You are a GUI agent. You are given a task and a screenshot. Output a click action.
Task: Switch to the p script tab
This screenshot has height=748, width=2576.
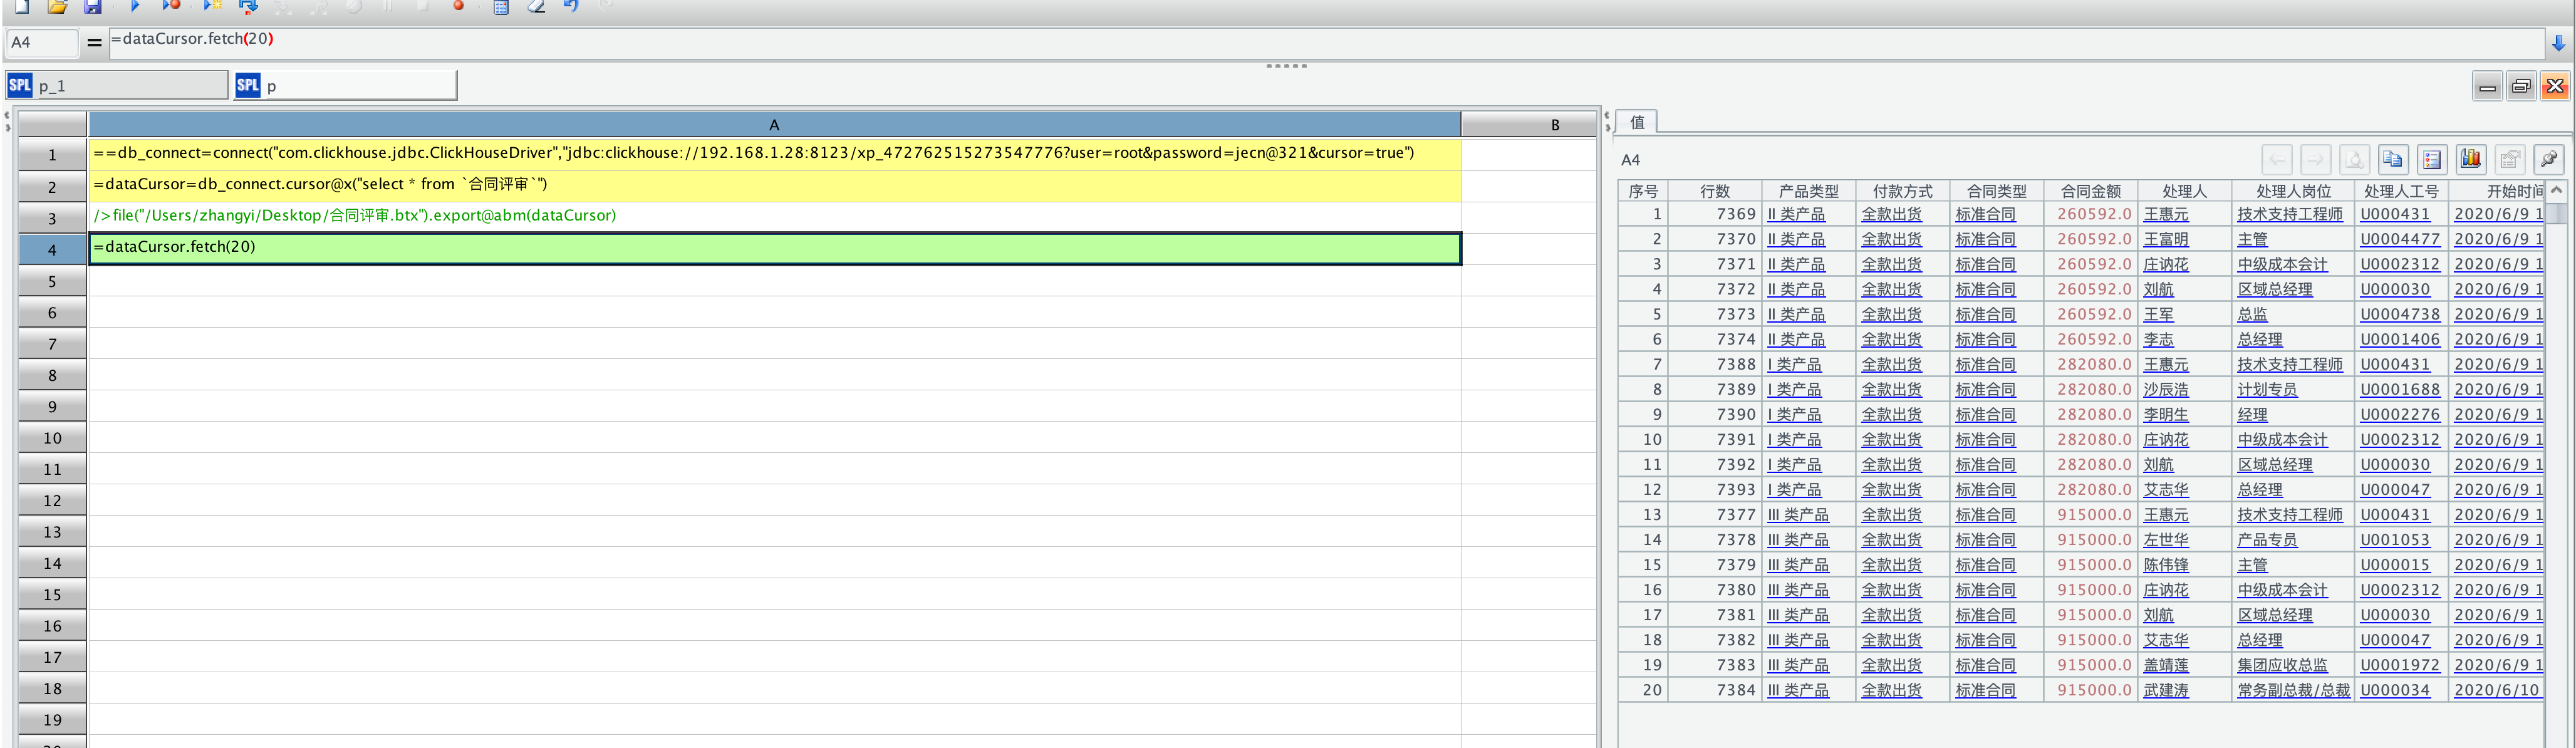[345, 86]
